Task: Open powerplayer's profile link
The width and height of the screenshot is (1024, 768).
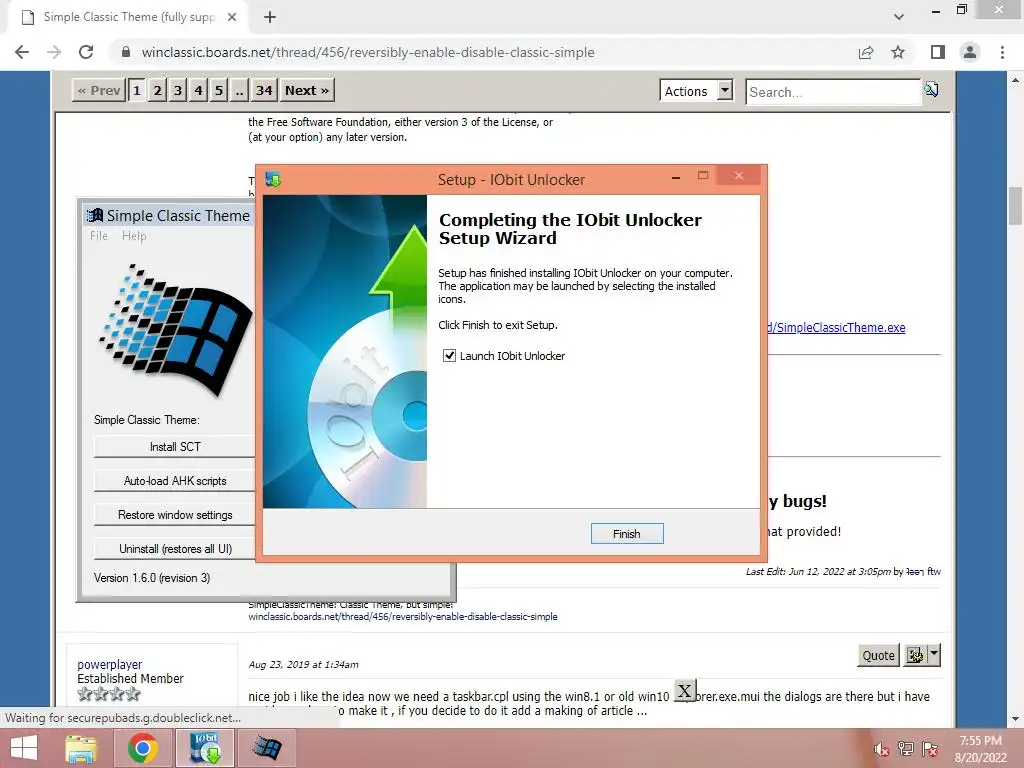Action: [110, 664]
